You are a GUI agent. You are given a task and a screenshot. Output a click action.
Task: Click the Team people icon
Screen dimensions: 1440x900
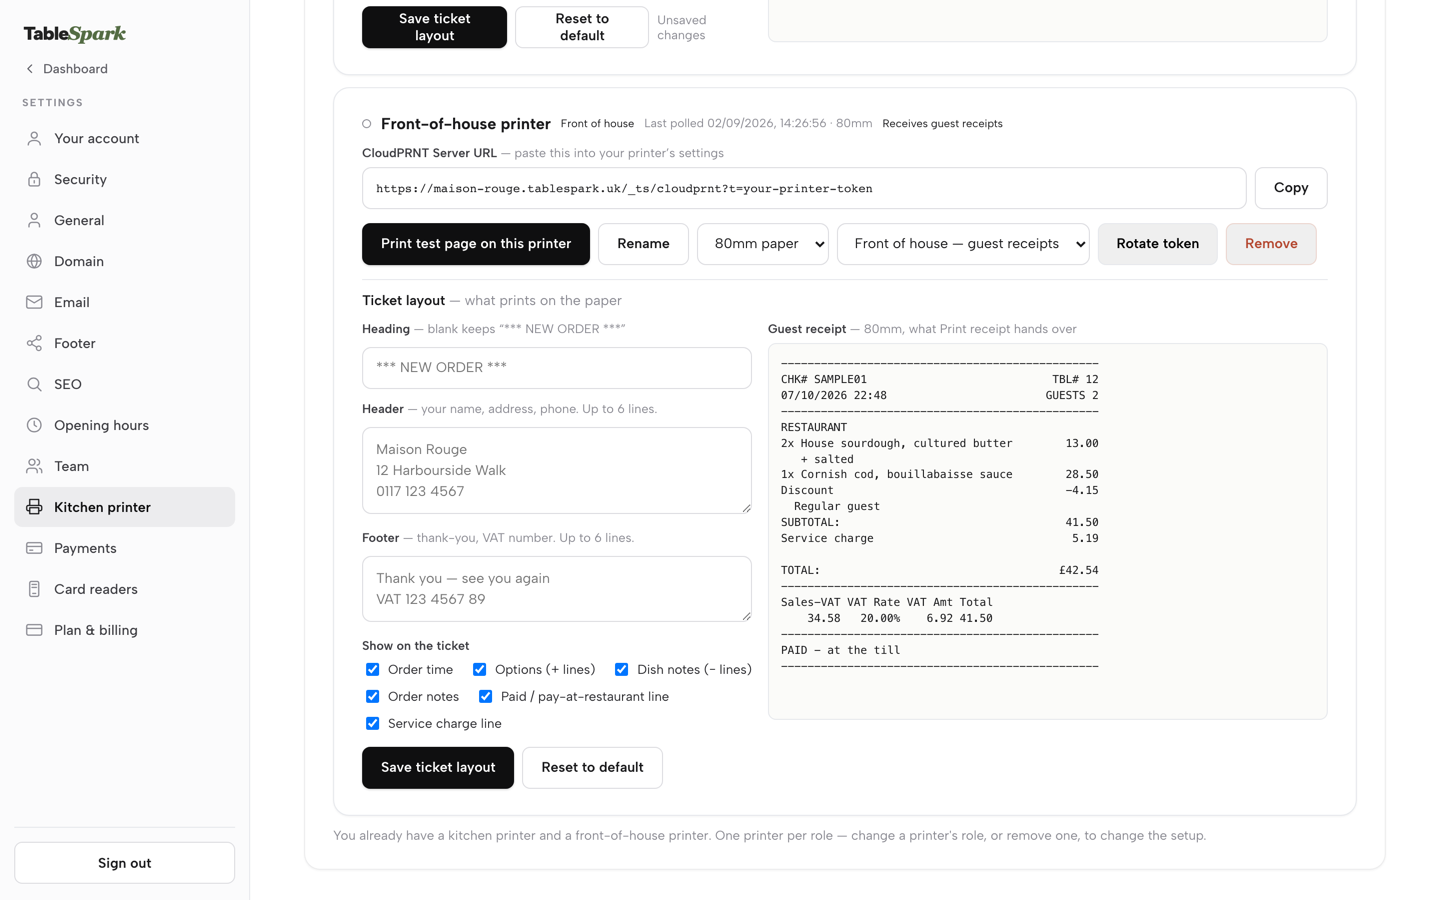point(34,467)
